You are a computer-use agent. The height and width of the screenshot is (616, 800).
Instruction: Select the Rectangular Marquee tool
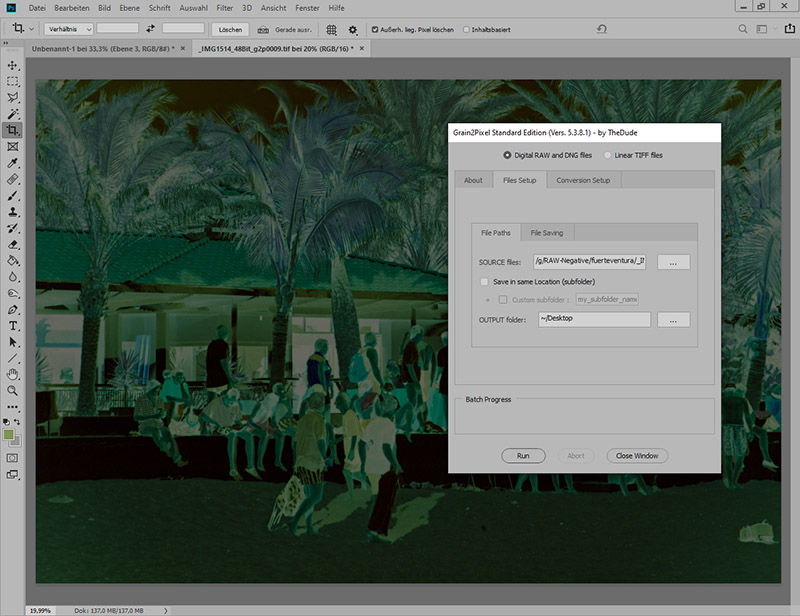click(13, 81)
